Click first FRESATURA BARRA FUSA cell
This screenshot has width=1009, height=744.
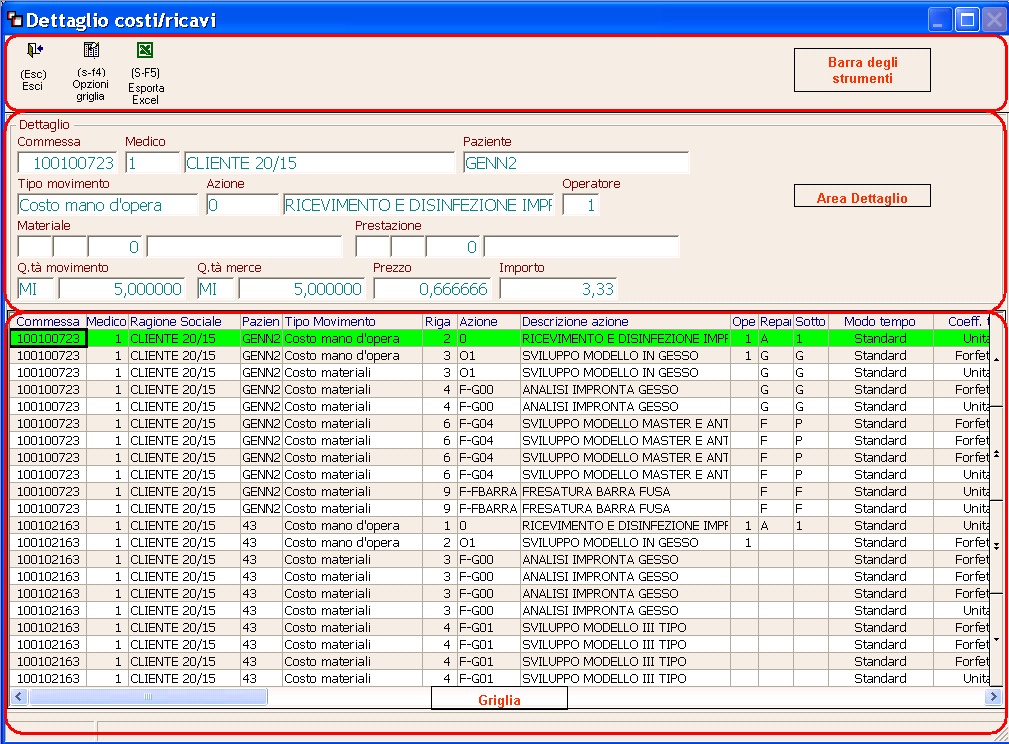click(625, 491)
